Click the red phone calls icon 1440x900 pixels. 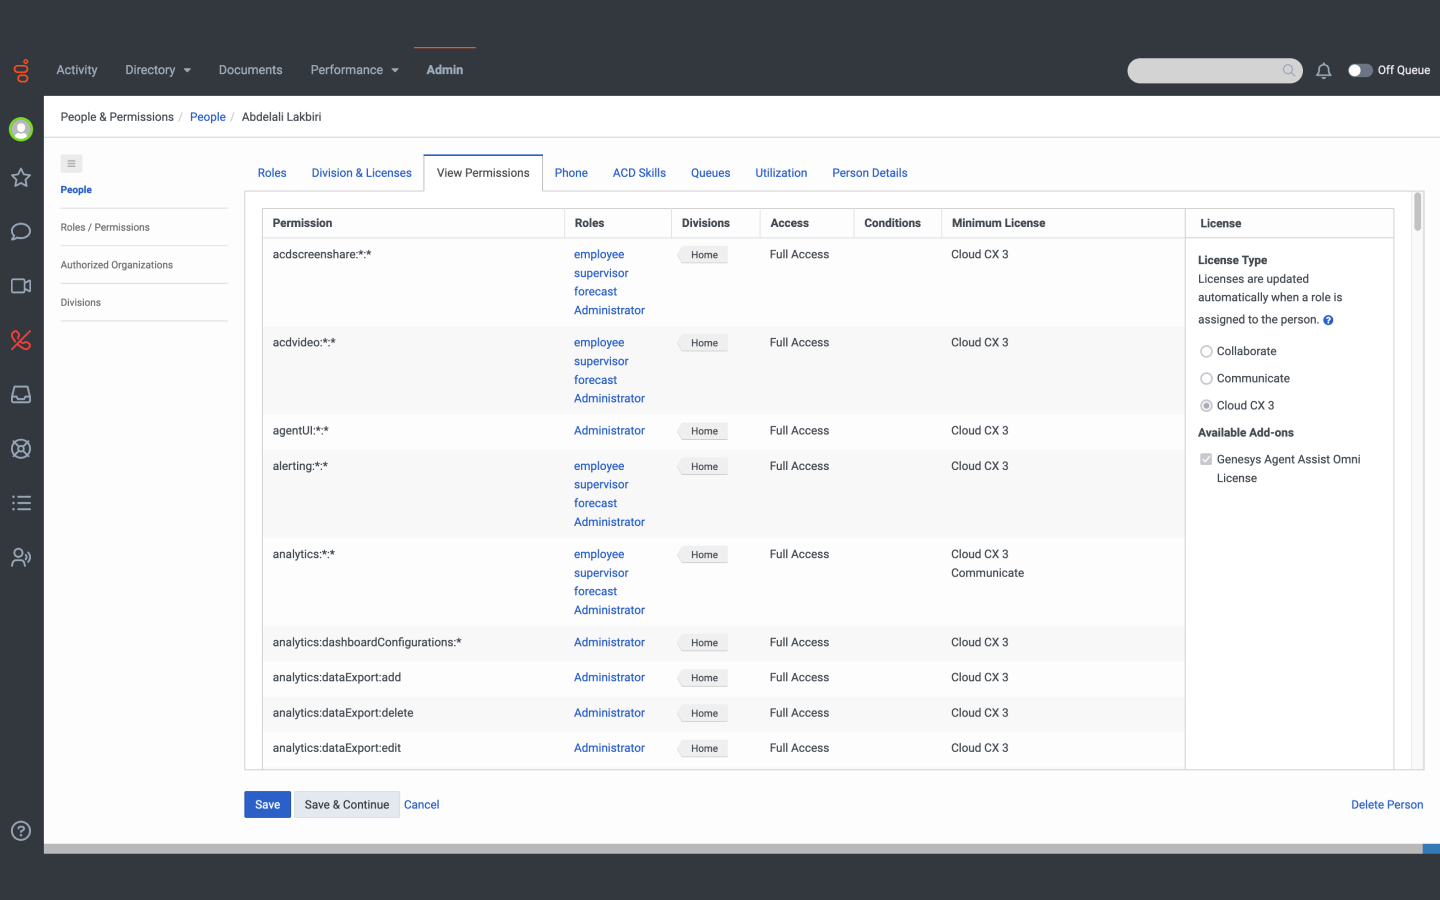21,340
